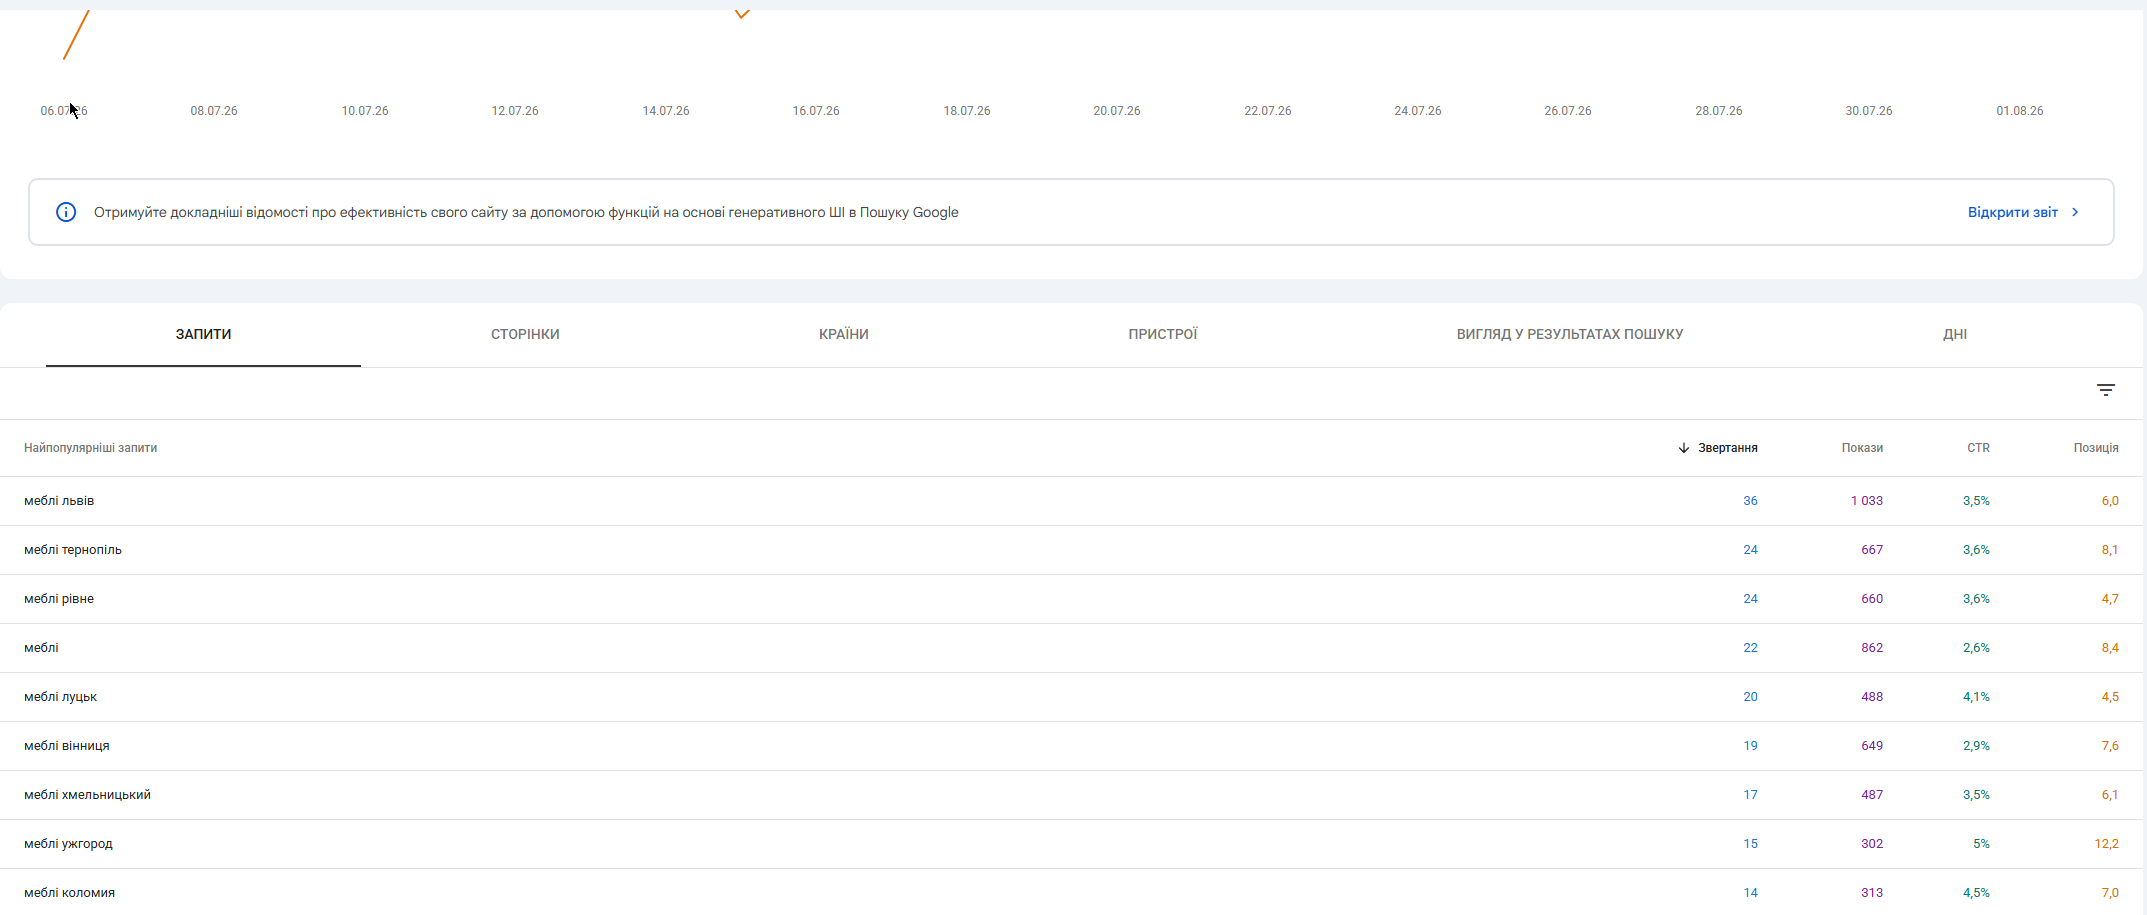Click the 7,0 position value
Viewport: 2147px width, 915px height.
point(2110,893)
